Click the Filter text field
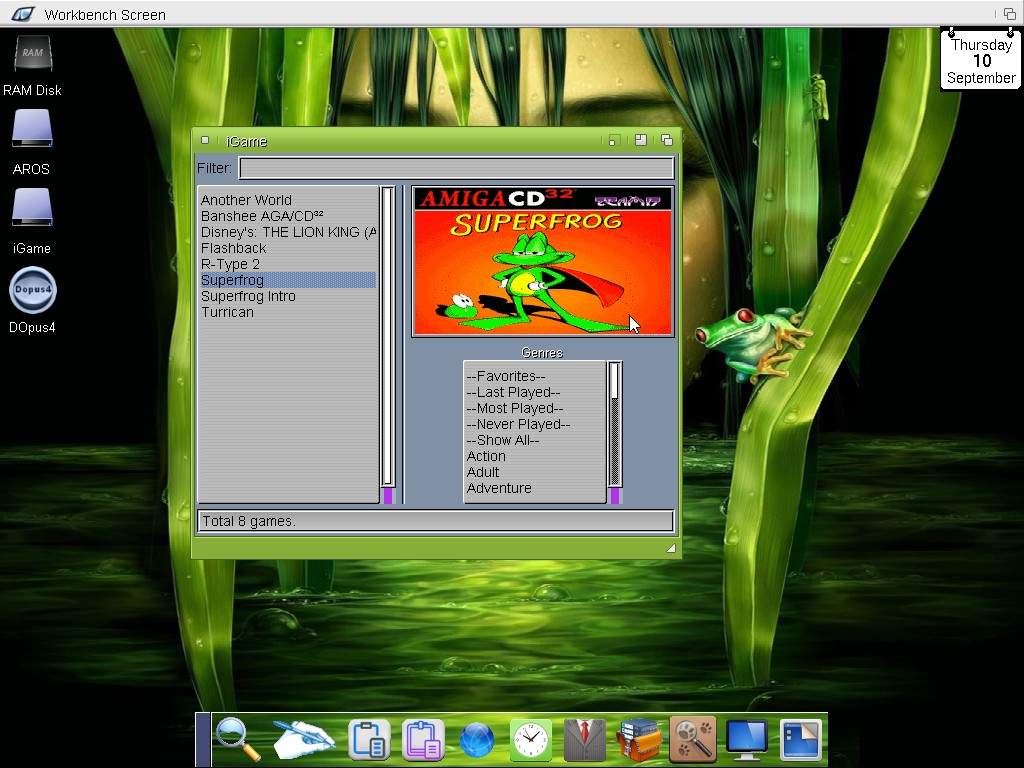The image size is (1024, 768). tap(456, 168)
